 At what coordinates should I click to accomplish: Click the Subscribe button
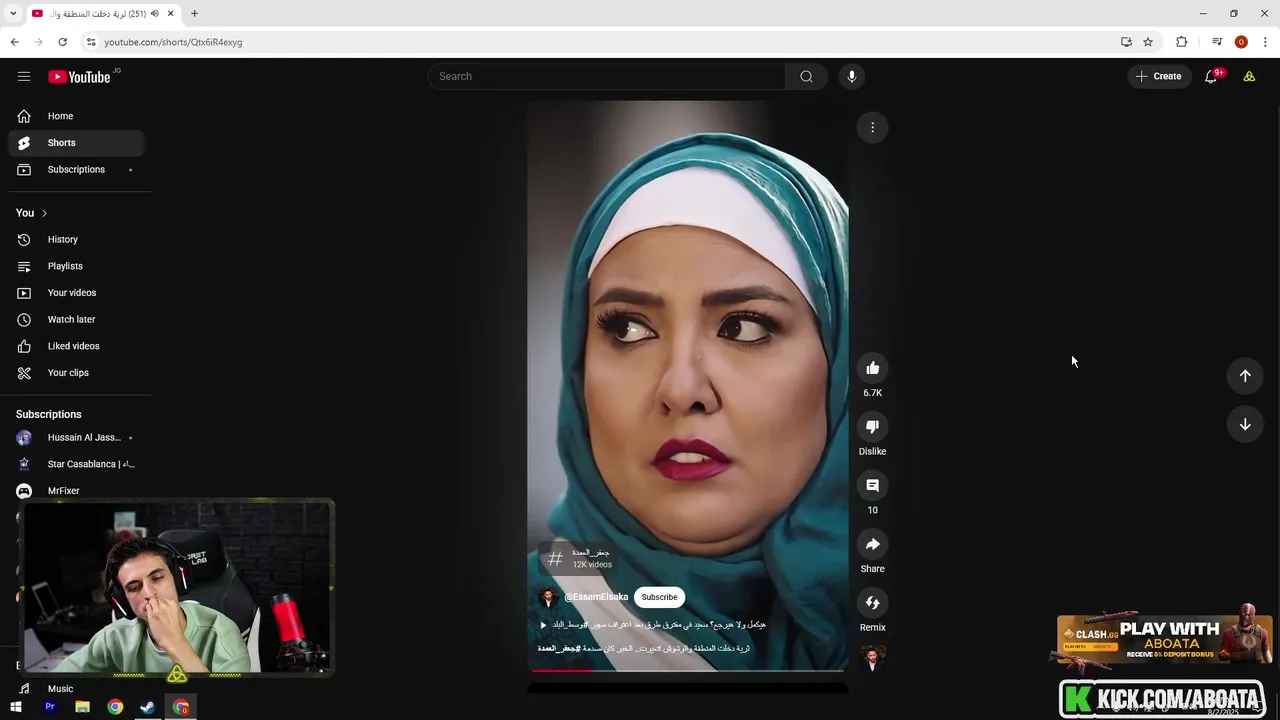pyautogui.click(x=659, y=597)
